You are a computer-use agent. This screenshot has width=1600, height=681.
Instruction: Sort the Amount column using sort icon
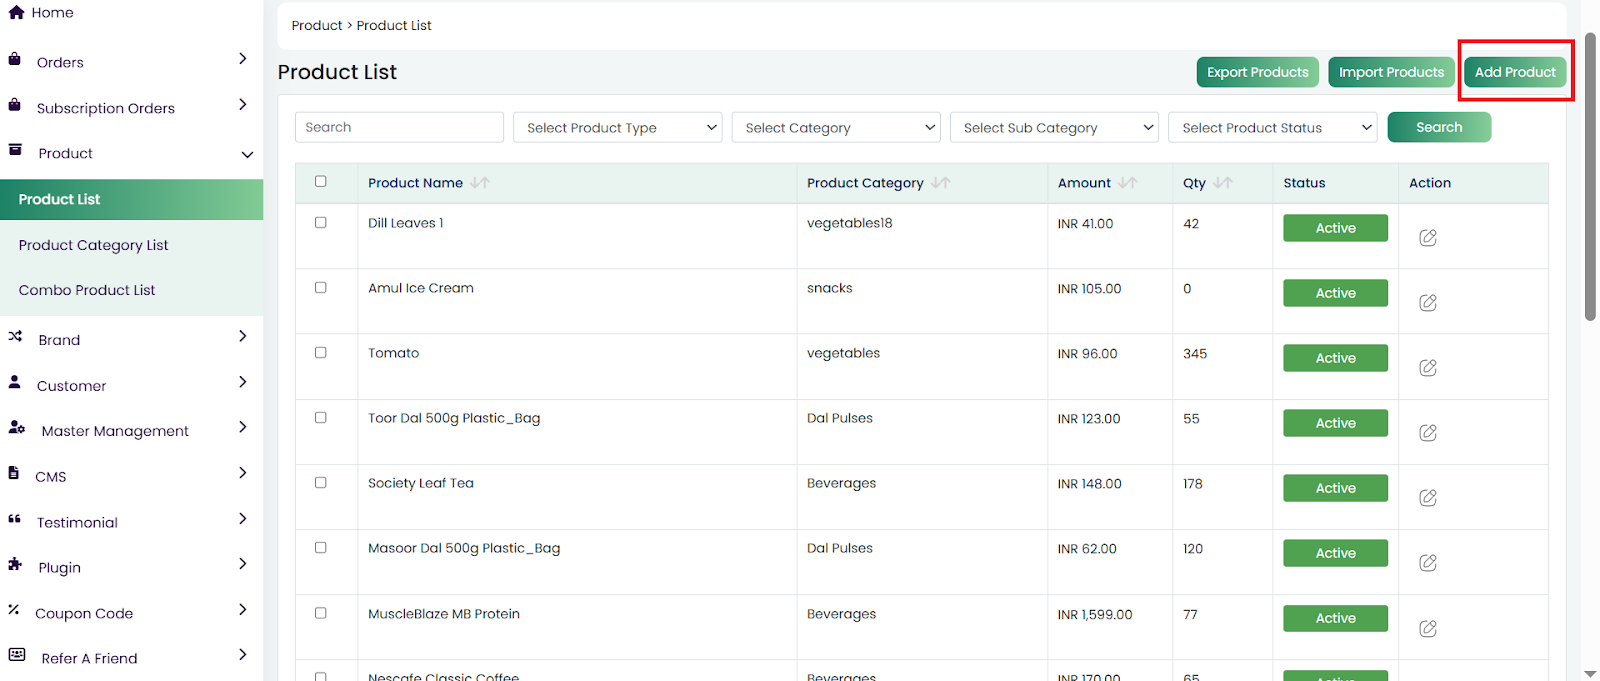[1127, 183]
